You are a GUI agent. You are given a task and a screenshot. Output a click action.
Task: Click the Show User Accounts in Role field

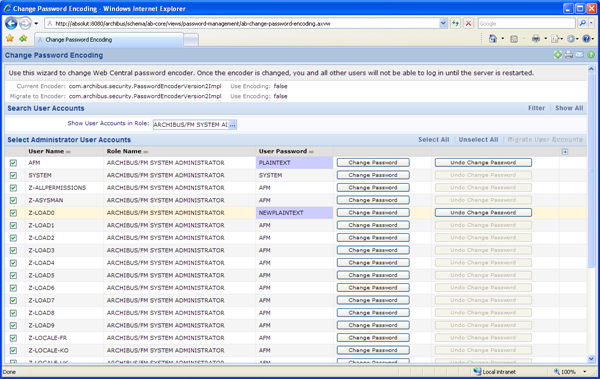[191, 125]
